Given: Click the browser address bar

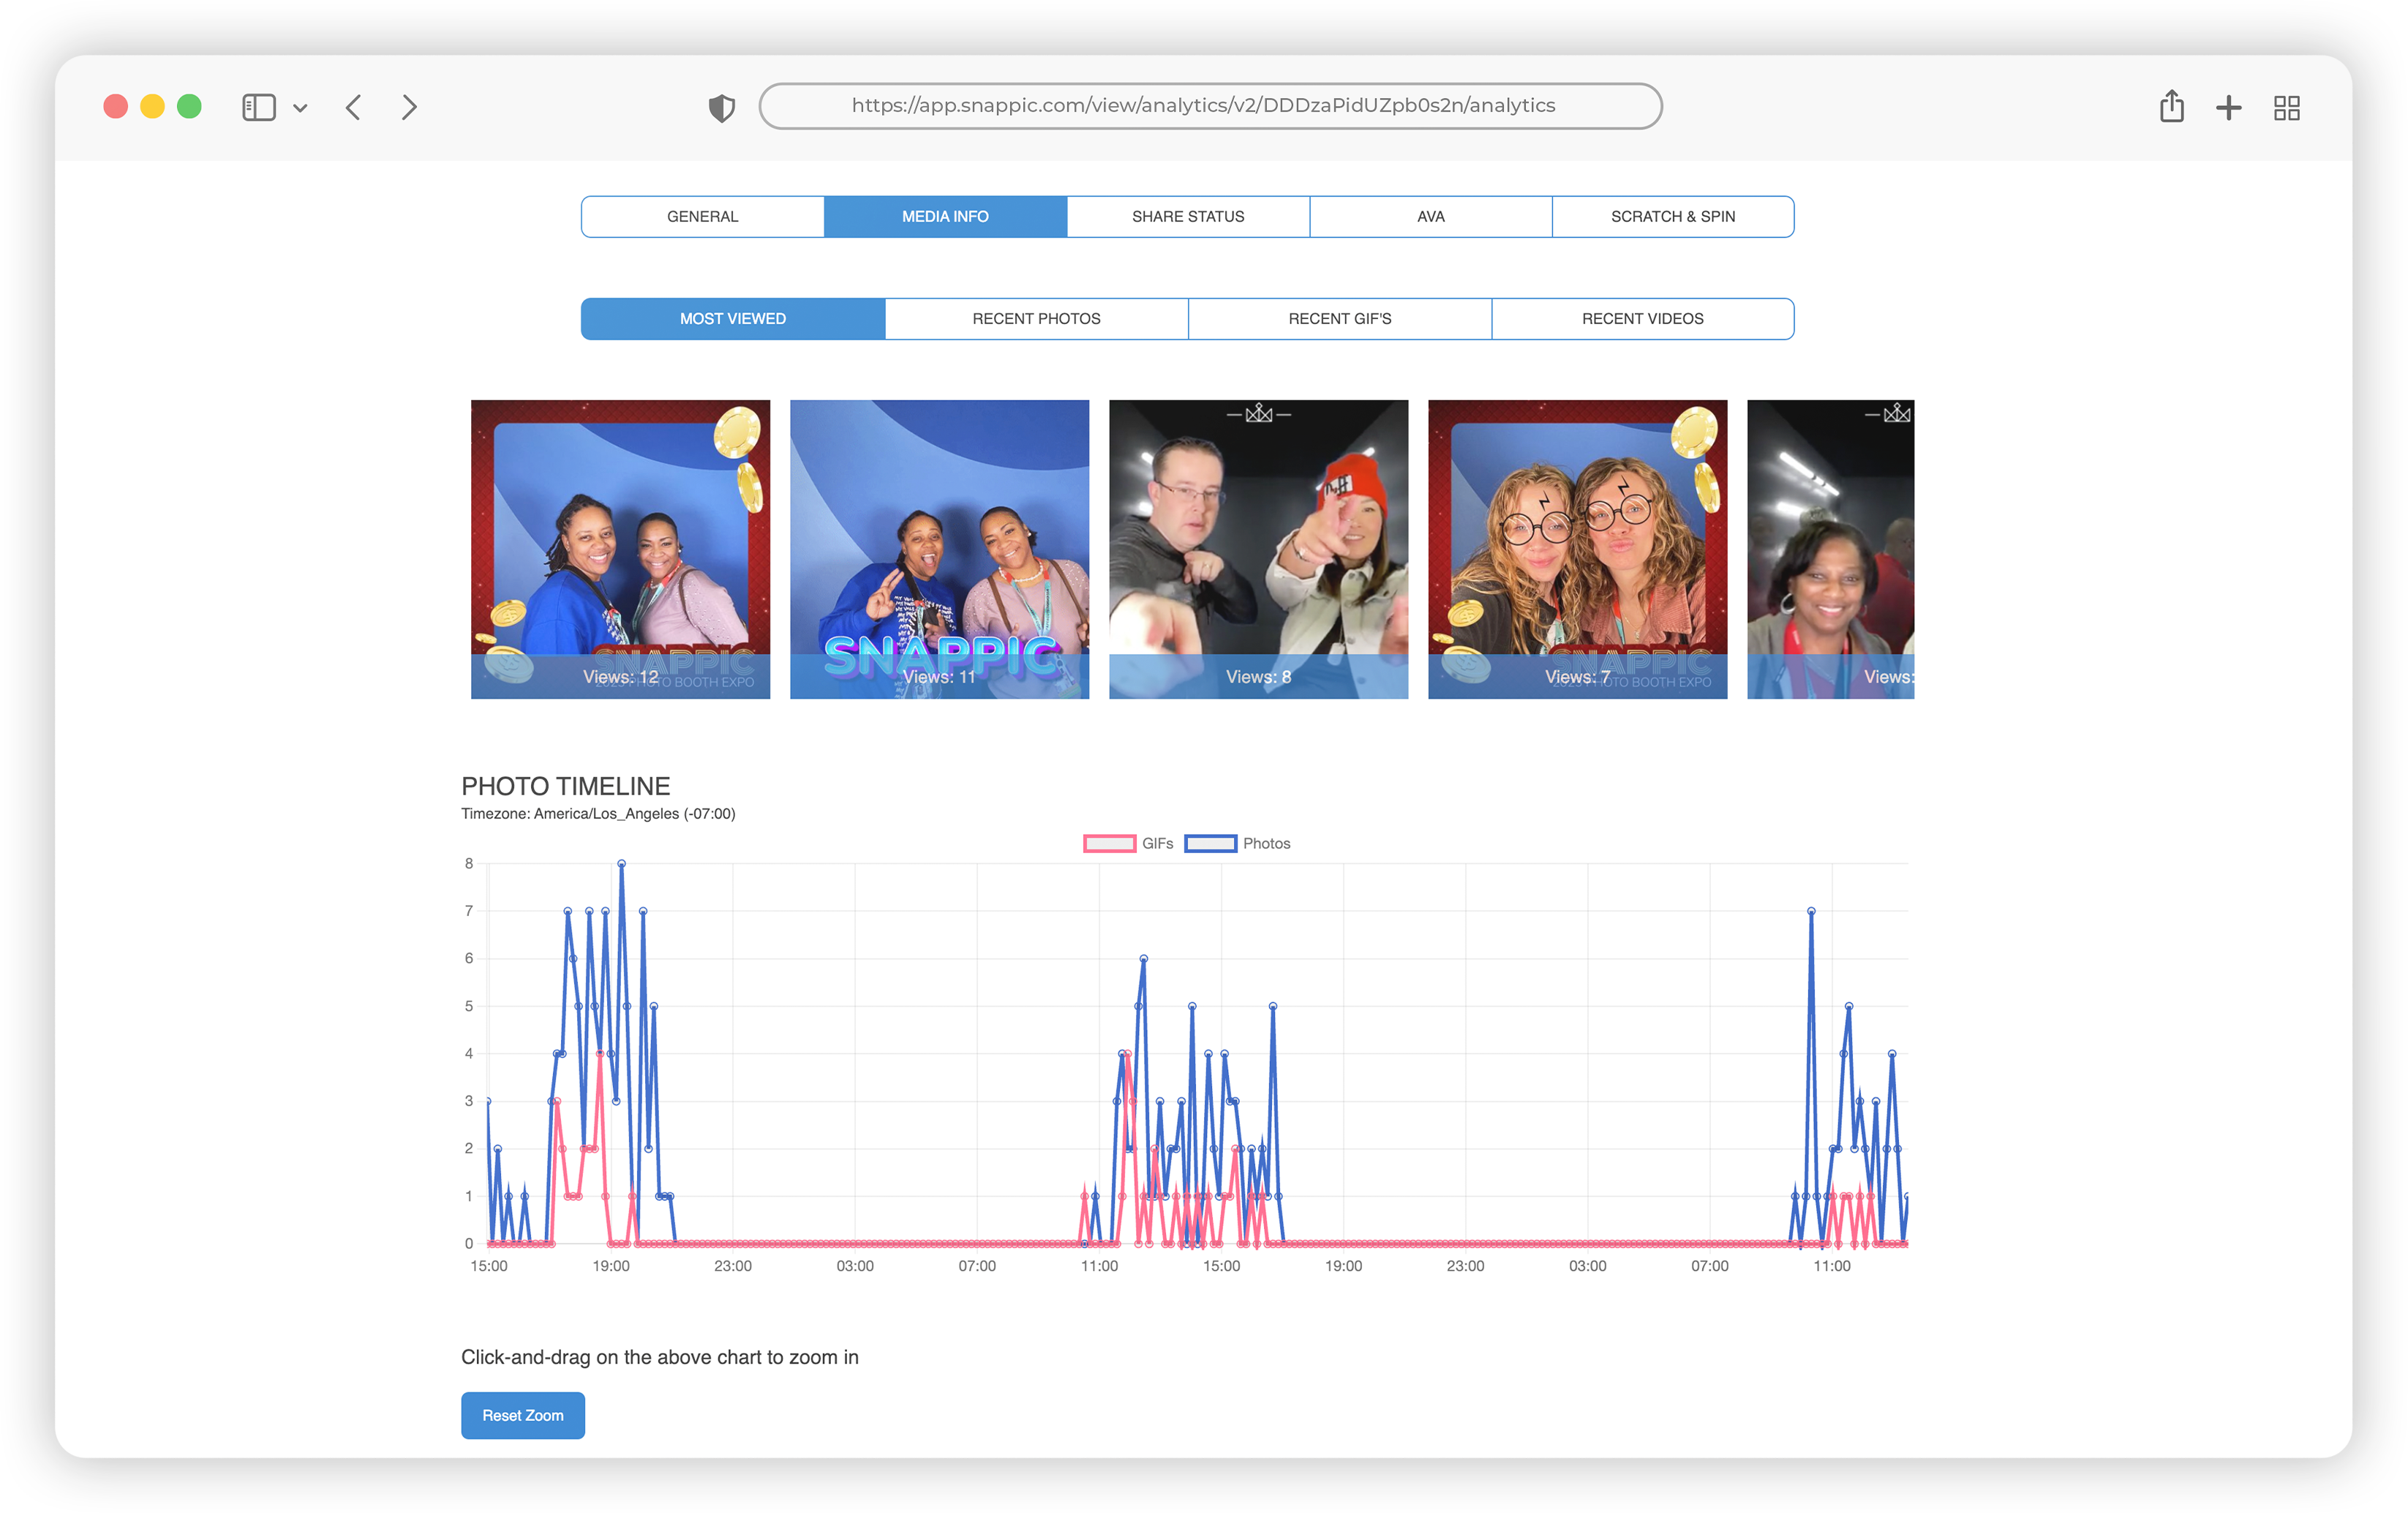Looking at the screenshot, I should [x=1210, y=106].
